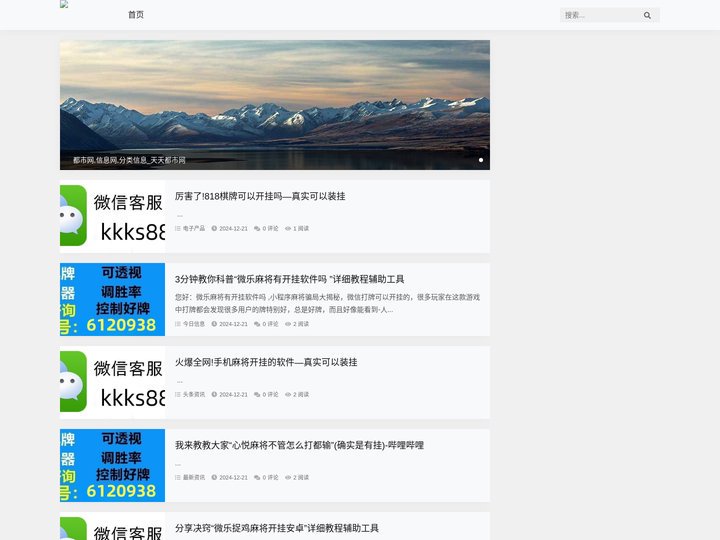Open banner caption 都市网,信息网,分类信息_天天都市网
The height and width of the screenshot is (540, 720).
pyautogui.click(x=129, y=160)
